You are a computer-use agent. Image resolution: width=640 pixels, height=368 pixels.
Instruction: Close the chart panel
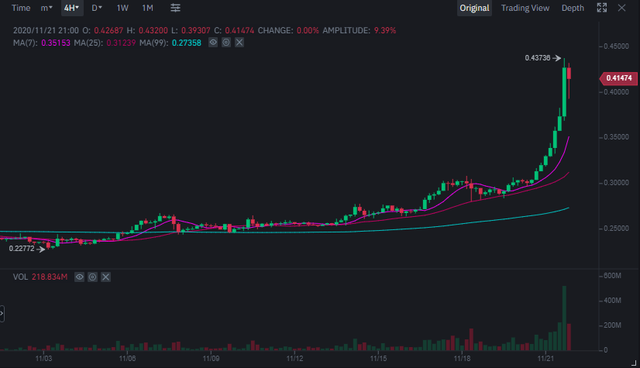(621, 8)
